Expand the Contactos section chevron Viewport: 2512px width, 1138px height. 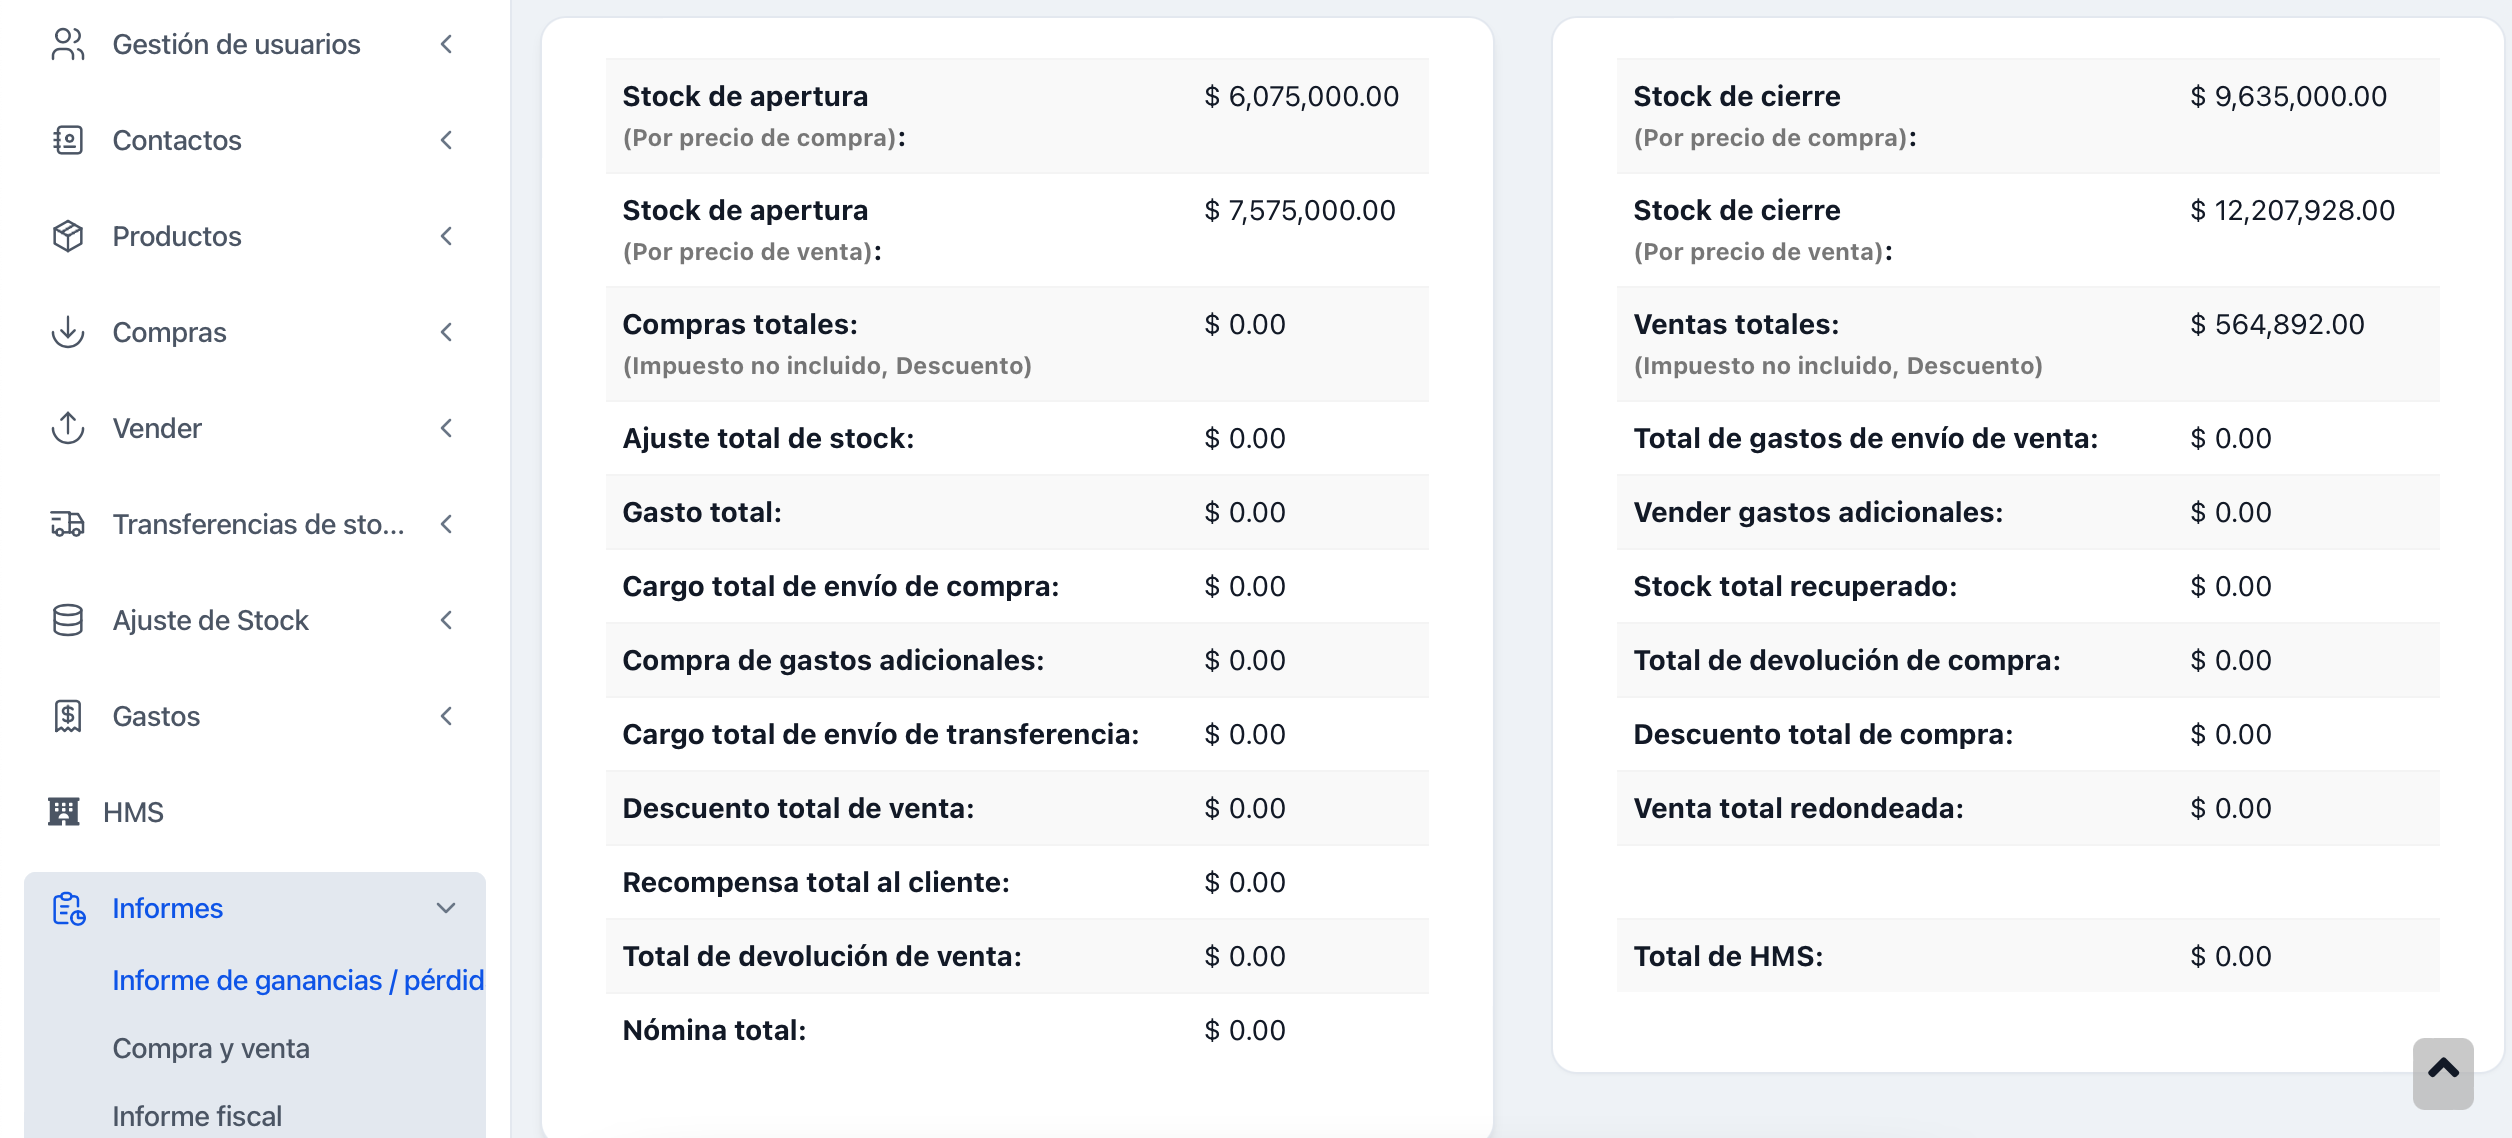[447, 140]
